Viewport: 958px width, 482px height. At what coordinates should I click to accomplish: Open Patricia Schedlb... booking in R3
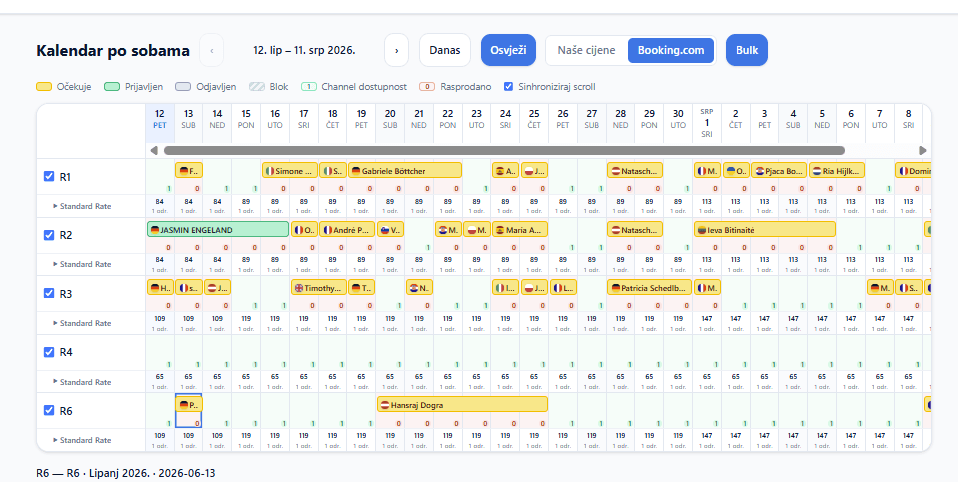pyautogui.click(x=649, y=288)
